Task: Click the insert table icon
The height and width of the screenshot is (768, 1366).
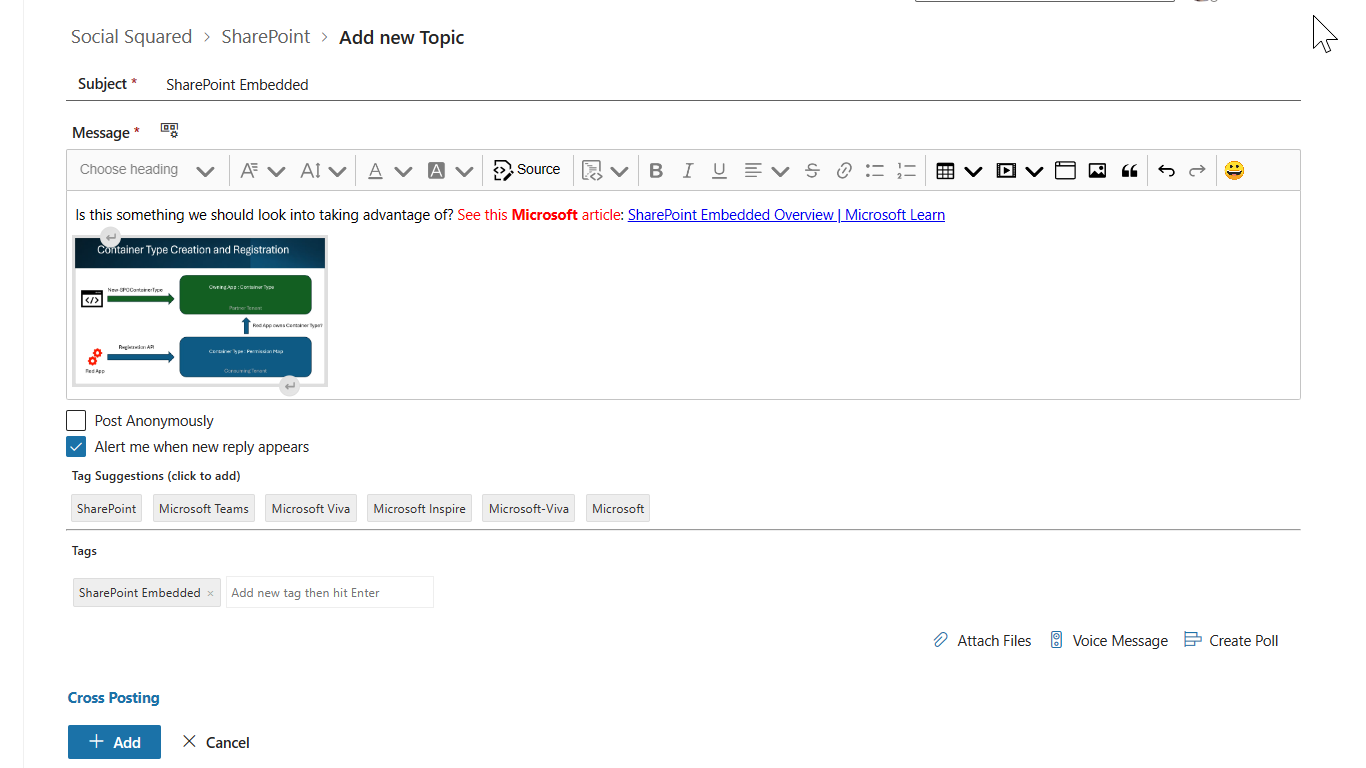Action: tap(945, 171)
